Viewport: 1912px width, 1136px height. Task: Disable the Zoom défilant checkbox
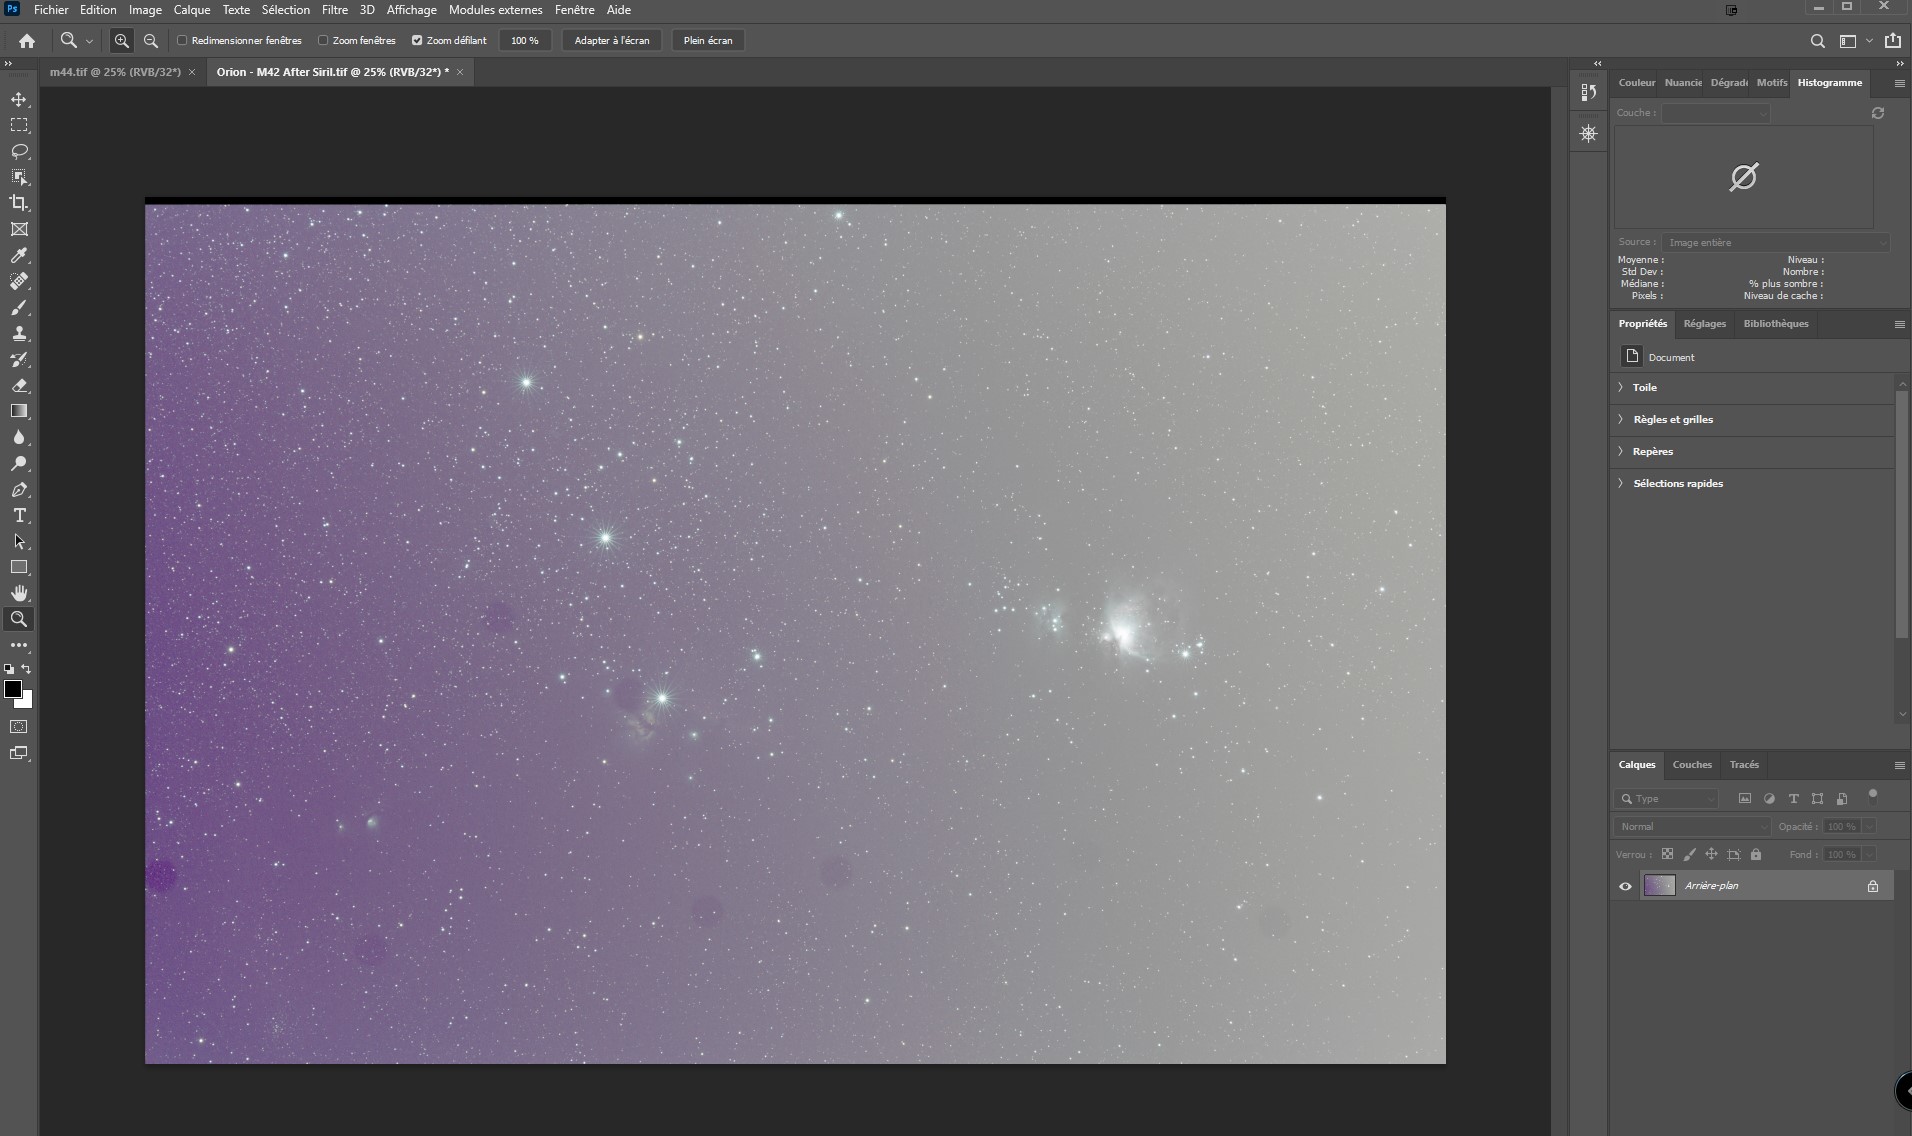(417, 41)
